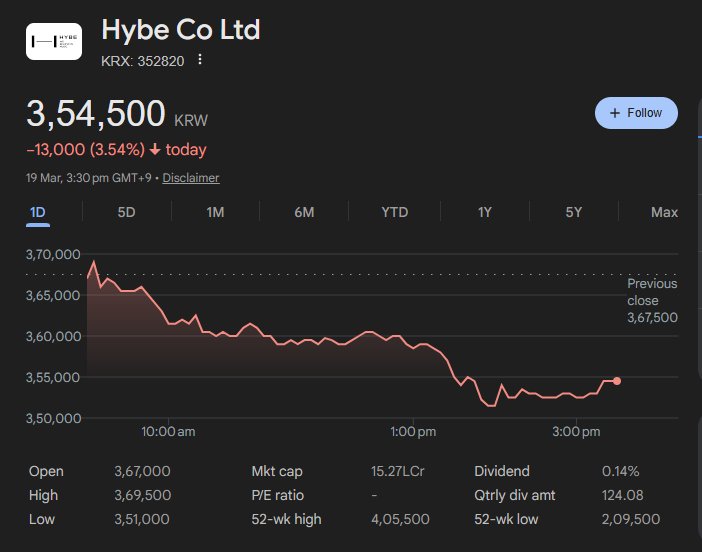Click the Open value 3,67,000
This screenshot has width=702, height=552.
point(142,471)
